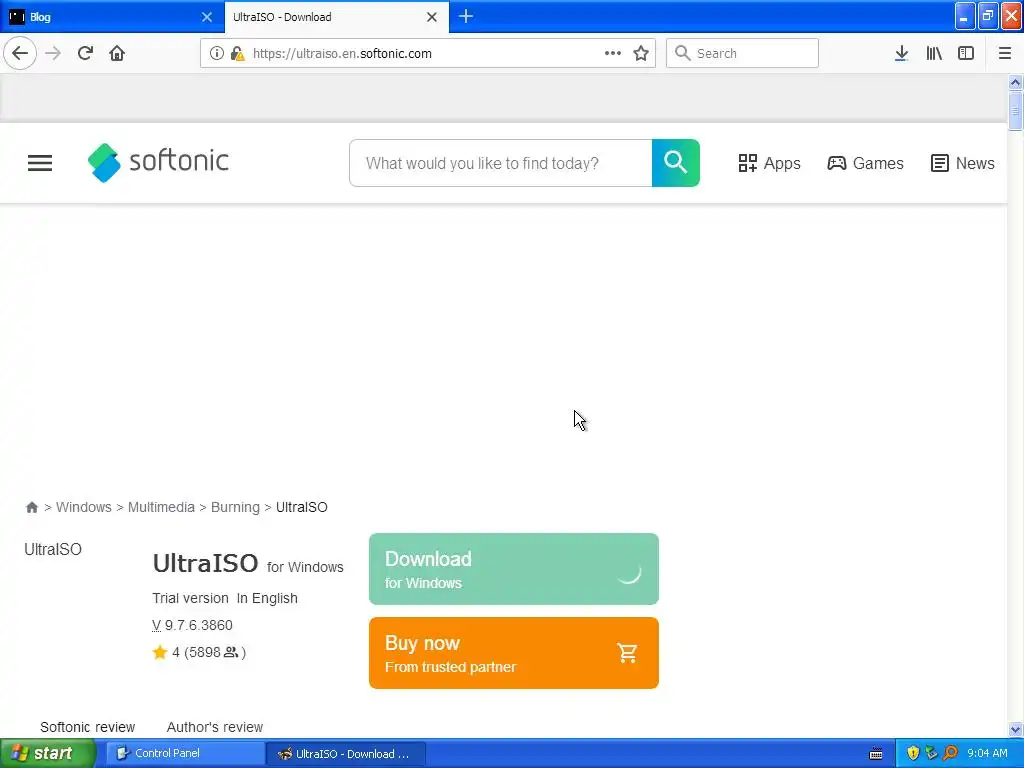Viewport: 1024px width, 768px height.
Task: Go back using browser back arrow
Action: click(20, 53)
